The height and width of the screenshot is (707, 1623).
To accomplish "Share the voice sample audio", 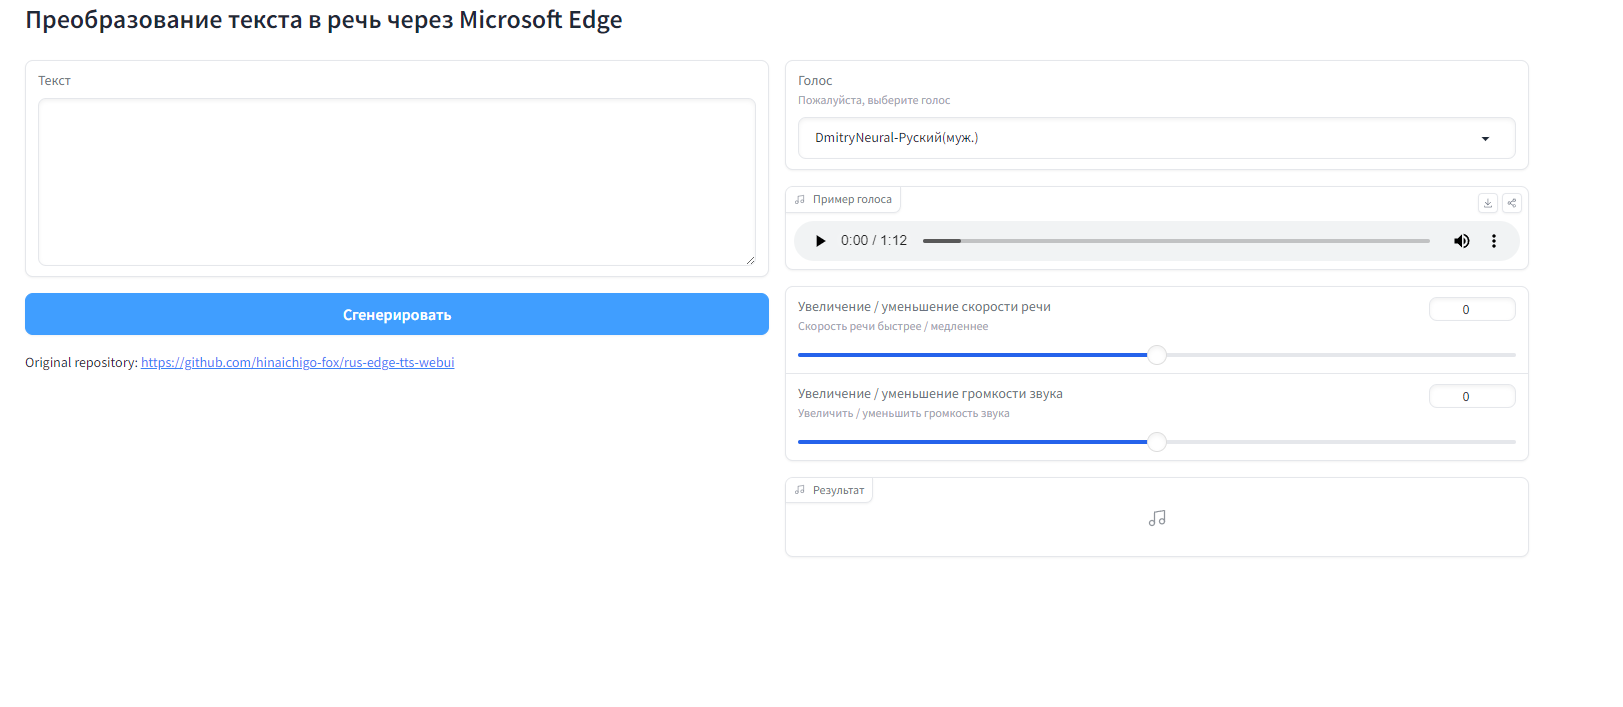I will coord(1512,203).
